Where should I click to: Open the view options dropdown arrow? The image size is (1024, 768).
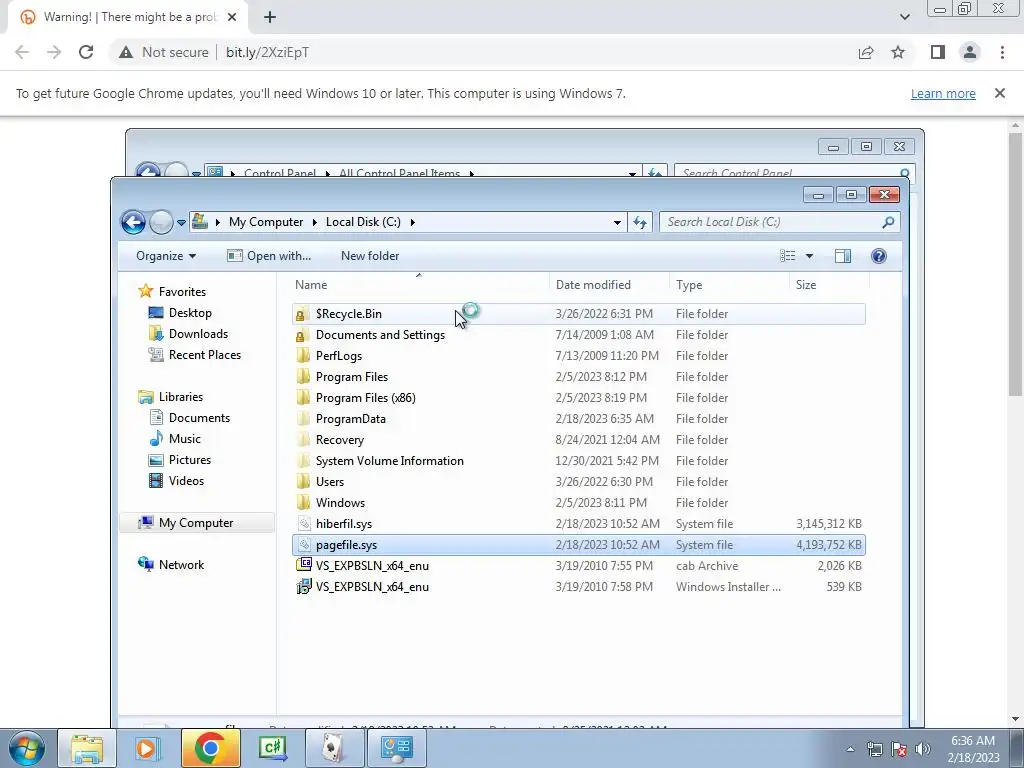(x=809, y=256)
